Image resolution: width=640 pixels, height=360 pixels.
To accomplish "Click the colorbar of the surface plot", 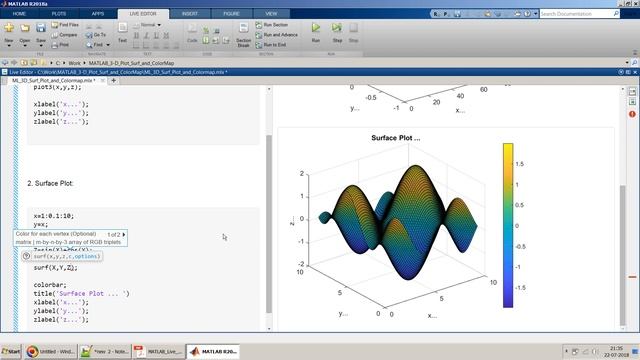I will (x=508, y=225).
